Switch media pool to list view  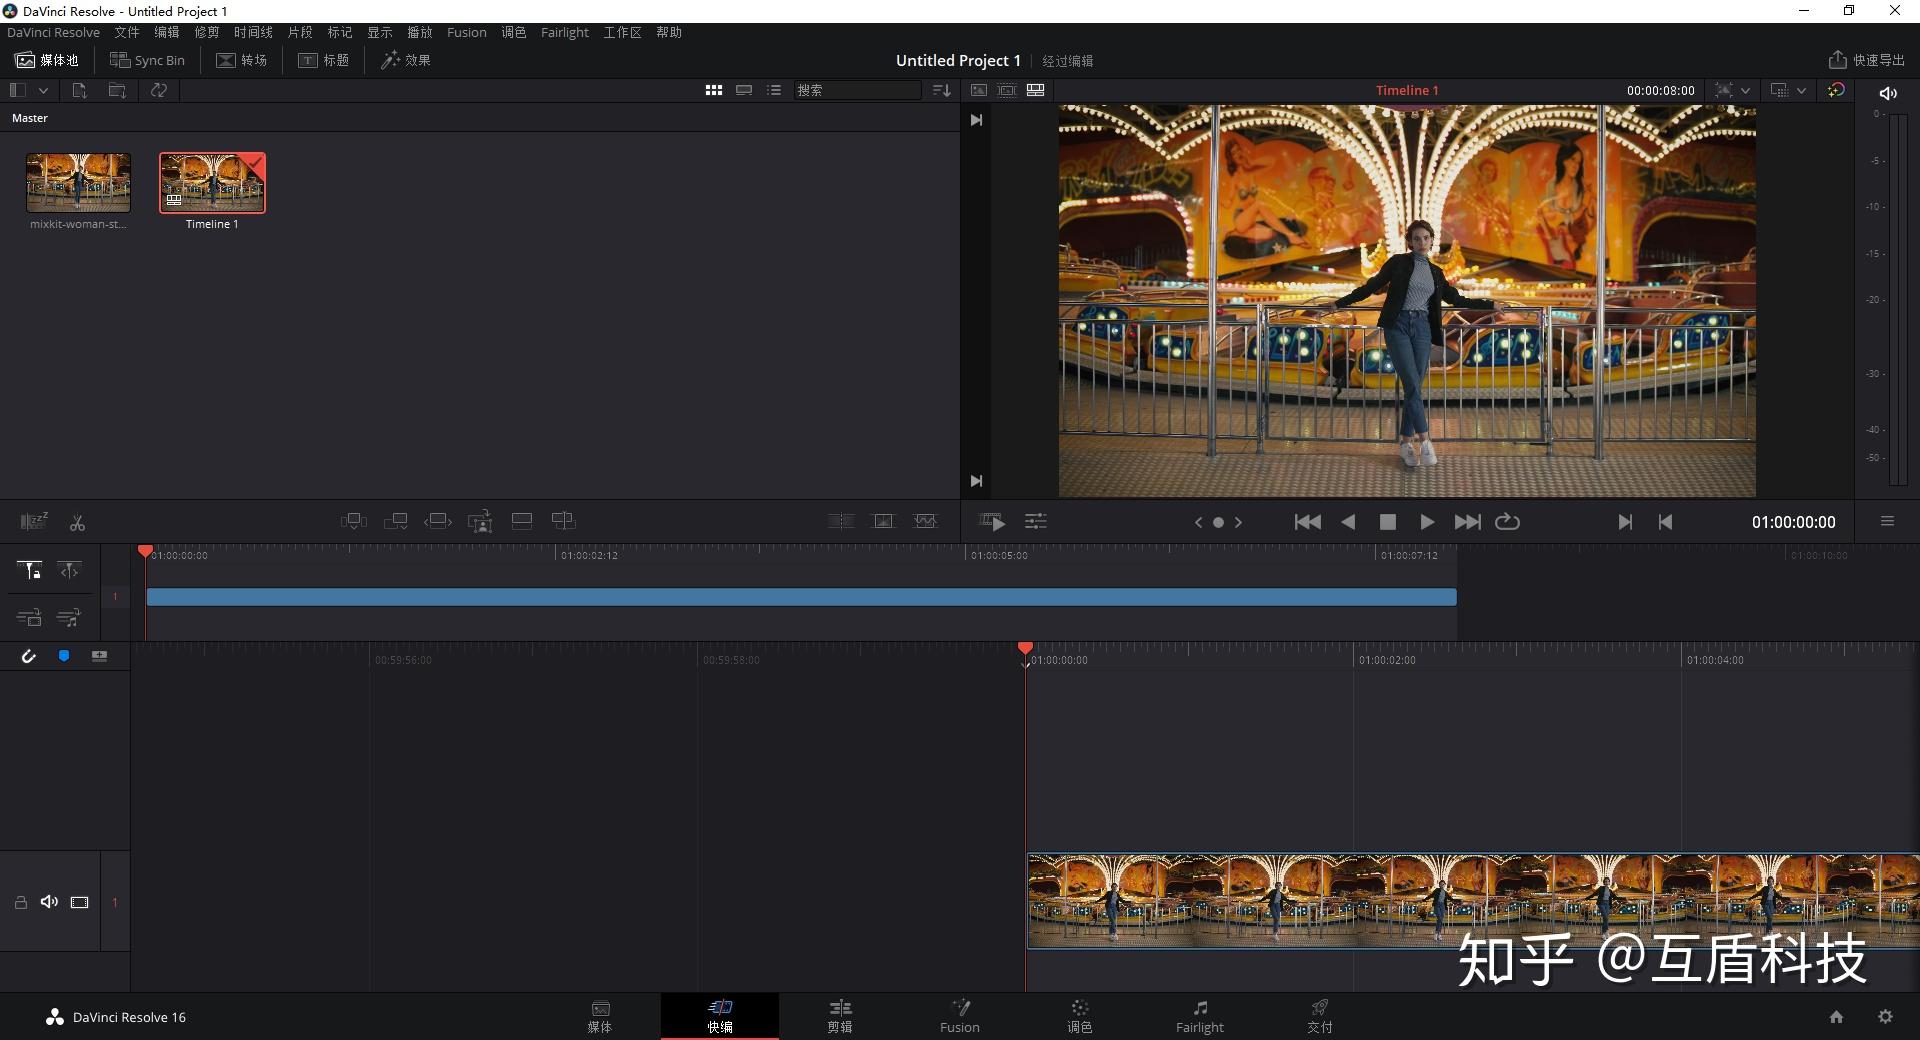(x=774, y=90)
